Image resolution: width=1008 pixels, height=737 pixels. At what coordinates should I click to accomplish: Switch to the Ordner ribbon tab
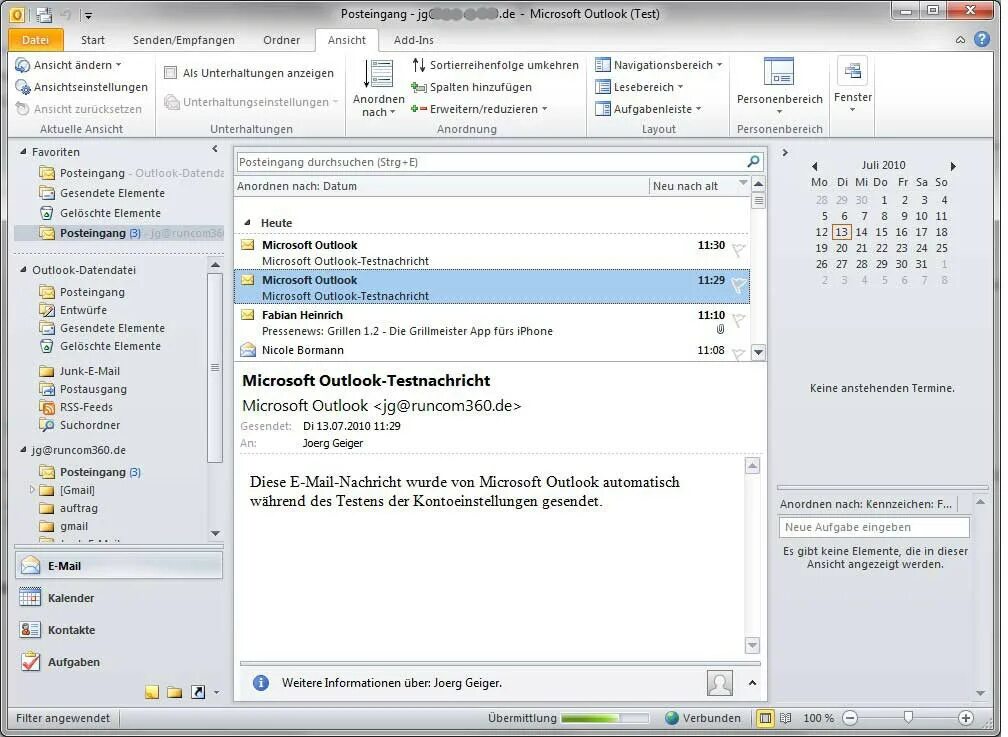click(282, 40)
